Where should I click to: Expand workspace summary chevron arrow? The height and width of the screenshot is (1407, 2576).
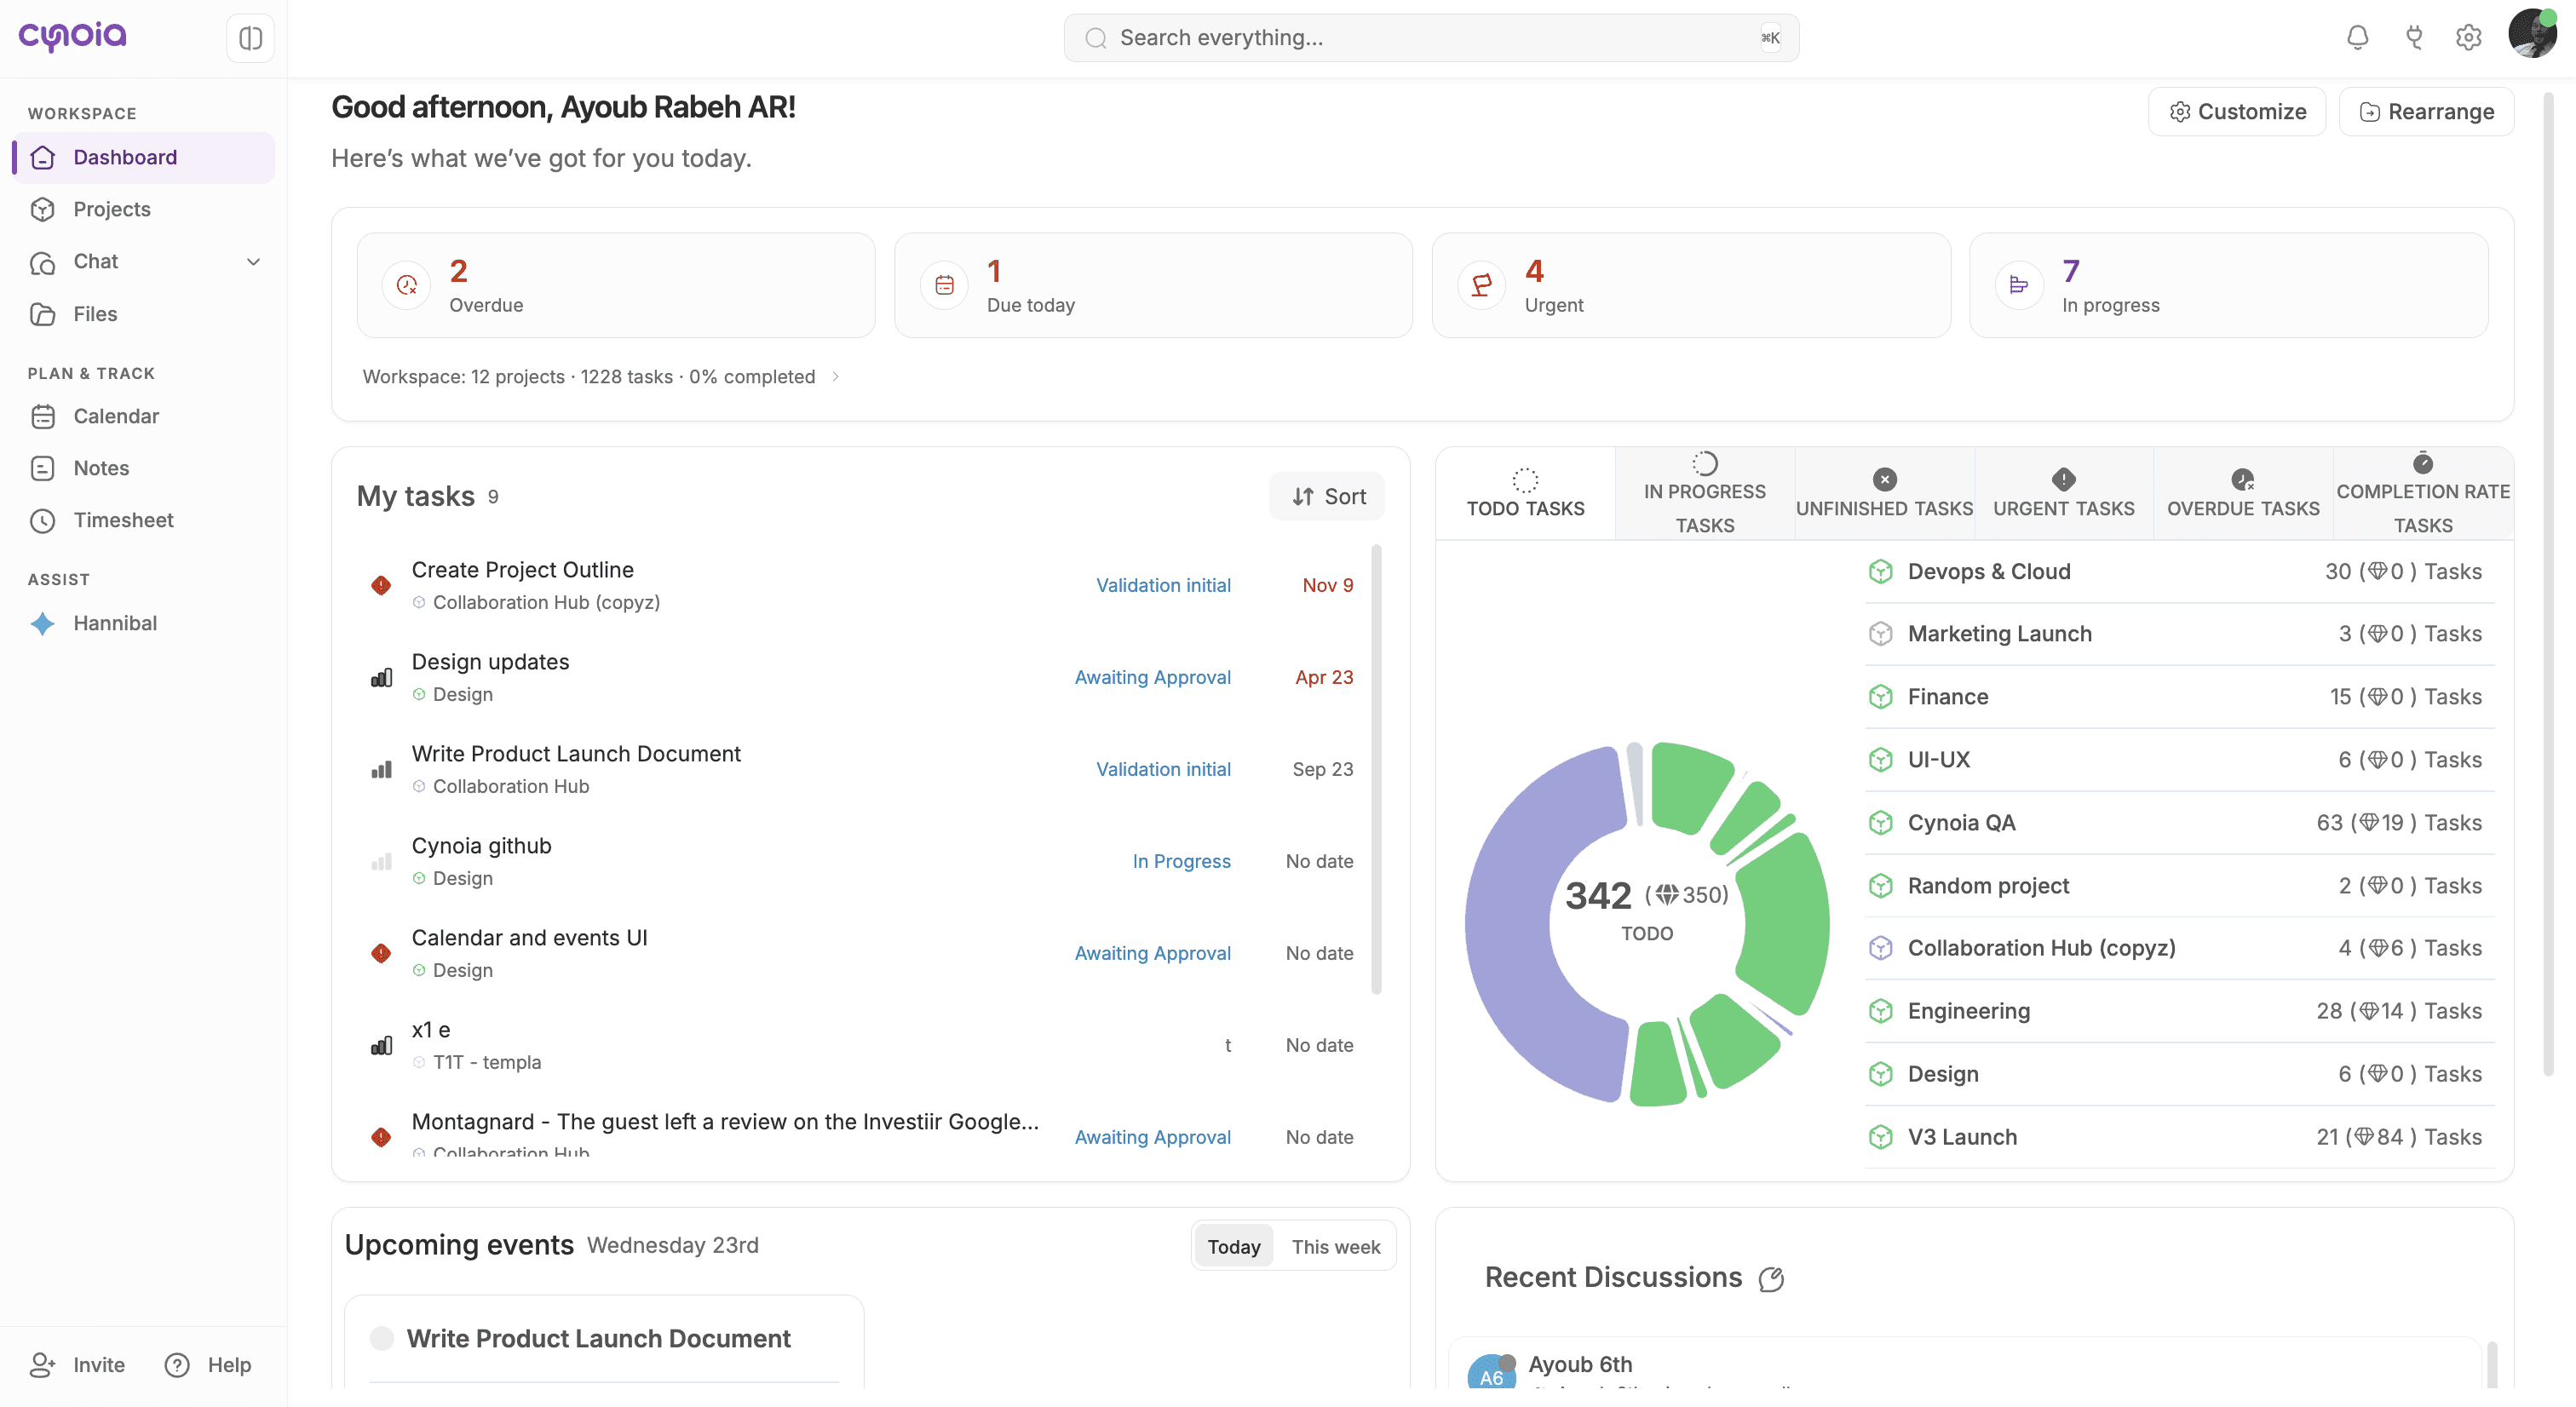[x=836, y=377]
